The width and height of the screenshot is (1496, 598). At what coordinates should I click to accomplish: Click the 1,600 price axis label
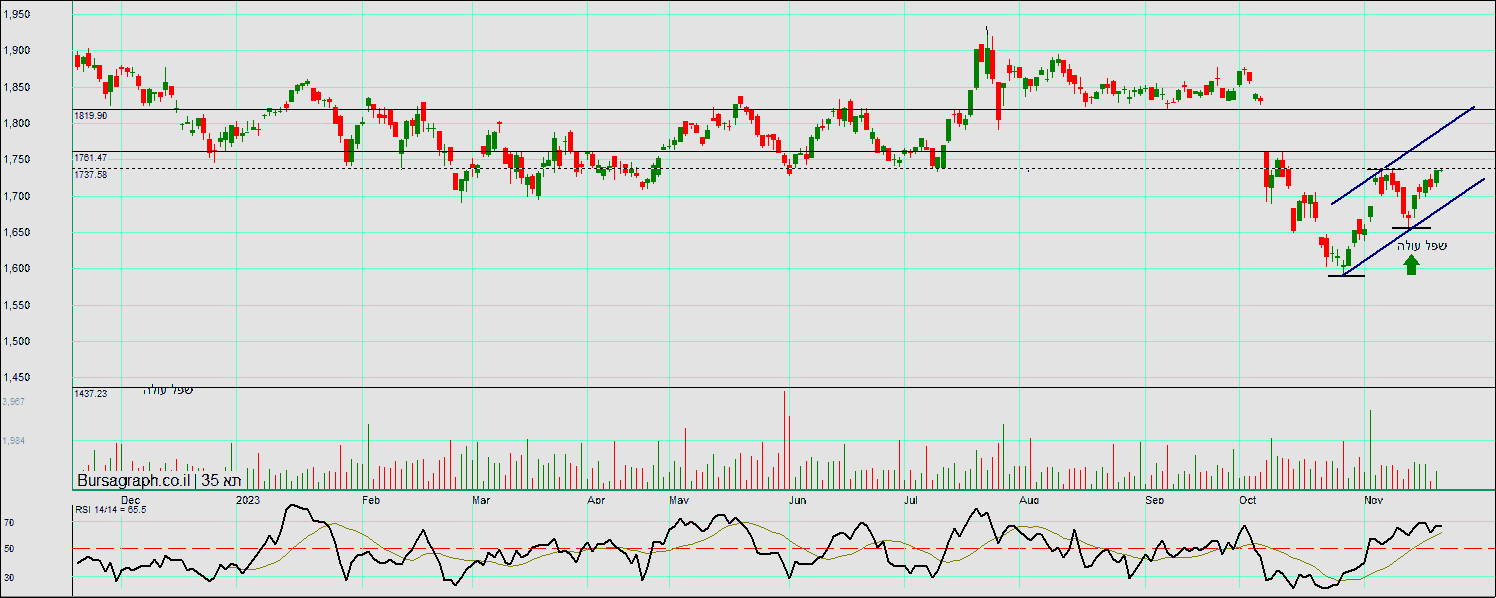click(x=15, y=269)
